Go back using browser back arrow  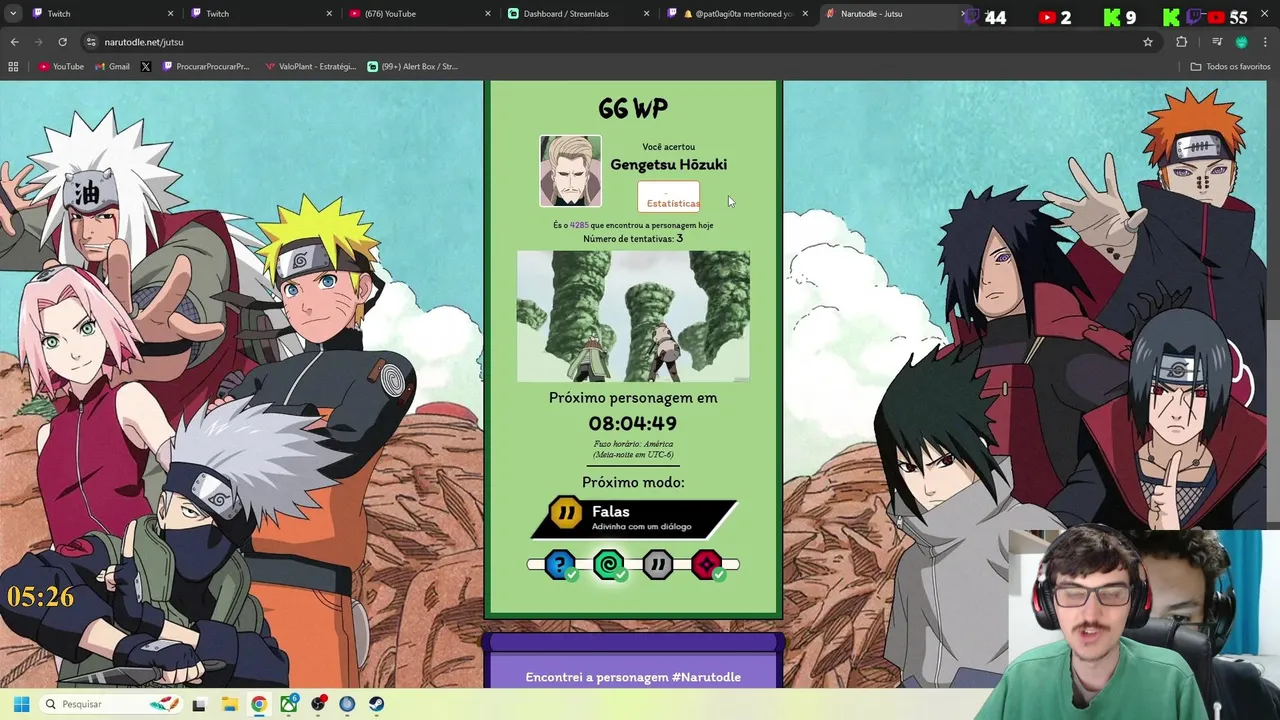click(14, 42)
